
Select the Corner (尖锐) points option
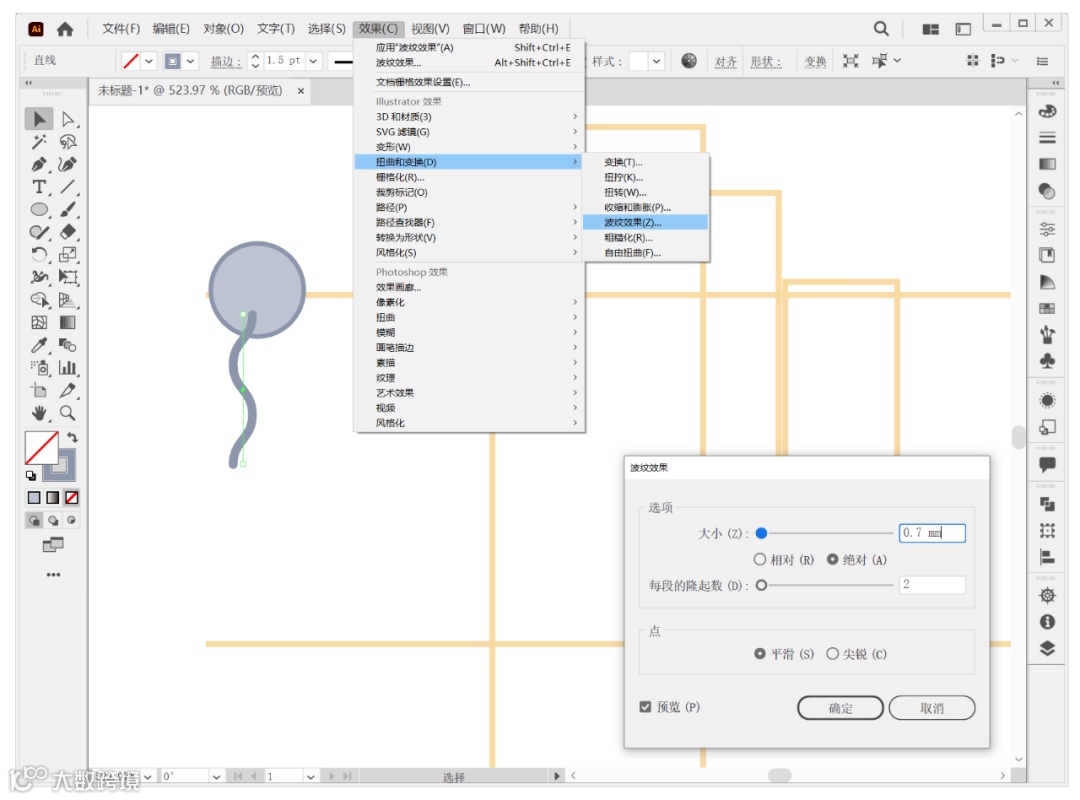[x=833, y=653]
